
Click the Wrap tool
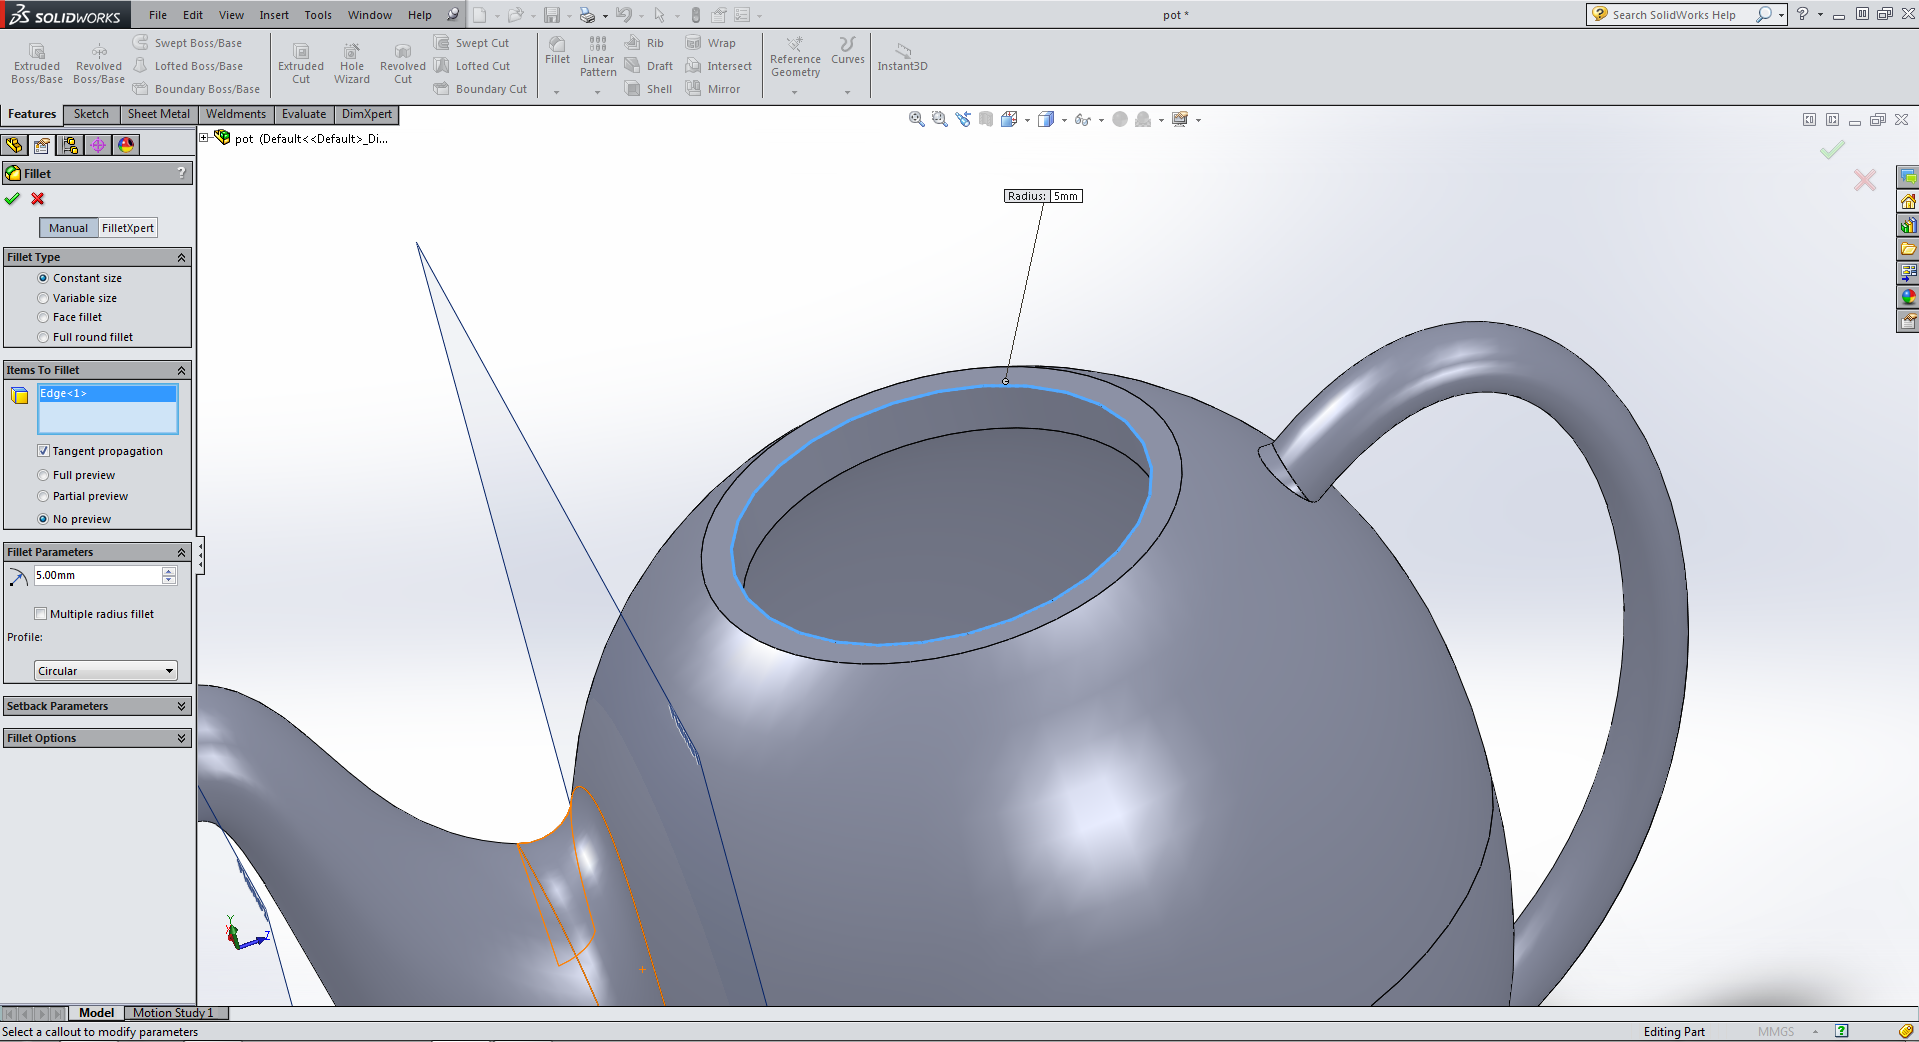point(711,43)
